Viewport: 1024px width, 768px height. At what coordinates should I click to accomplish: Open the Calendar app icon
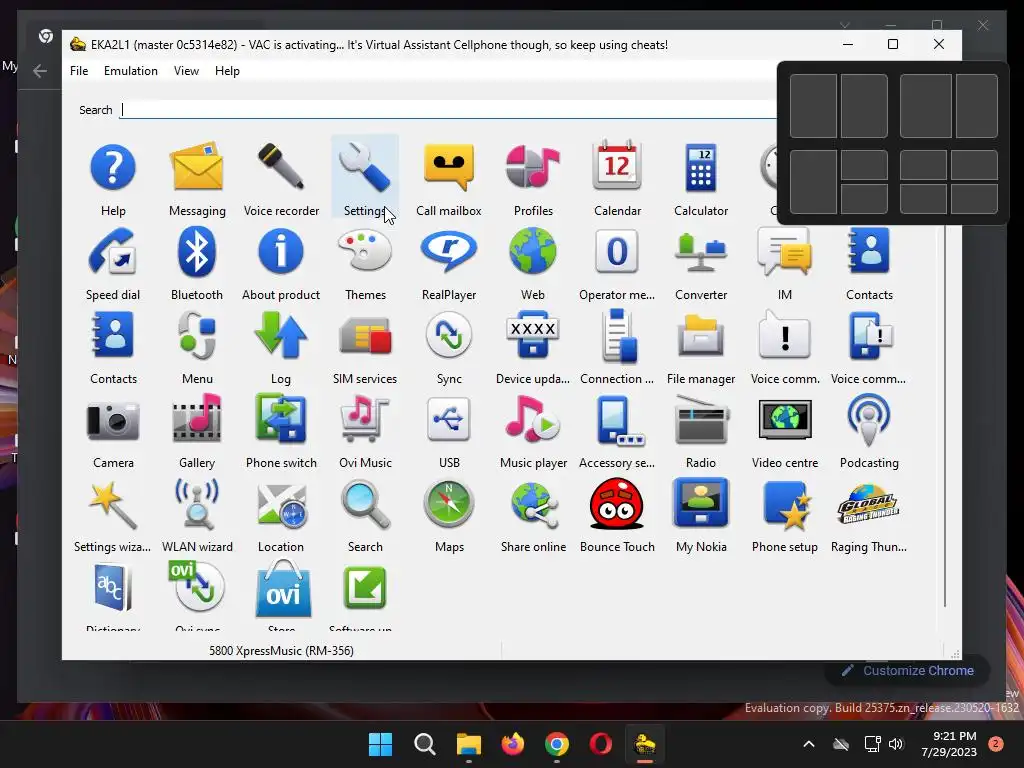(x=617, y=166)
